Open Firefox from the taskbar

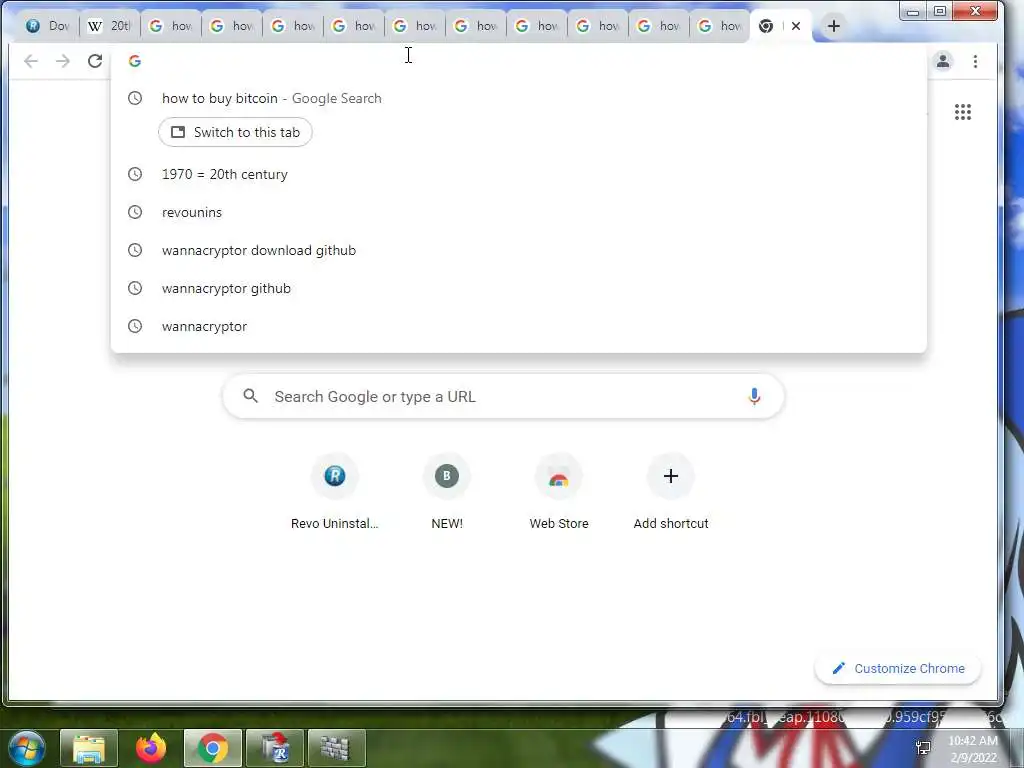[x=151, y=748]
